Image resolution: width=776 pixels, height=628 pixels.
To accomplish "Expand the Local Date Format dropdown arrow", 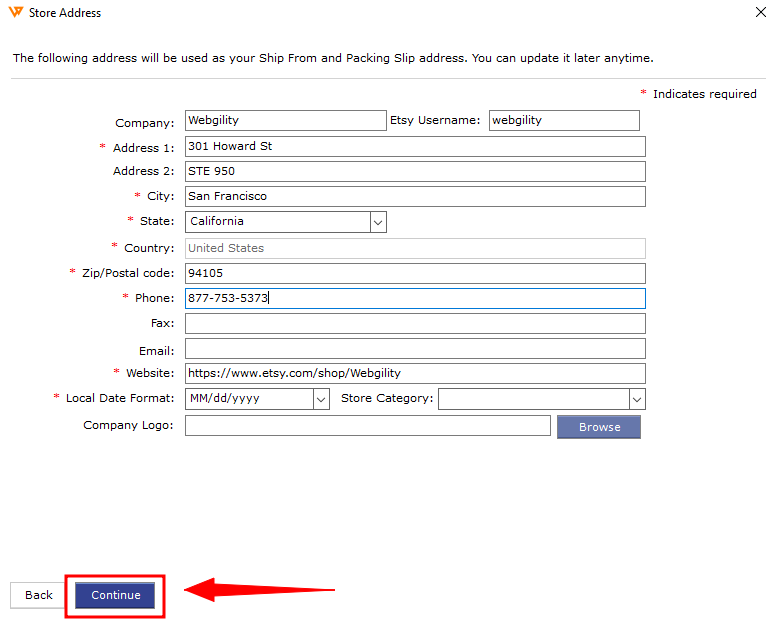I will 321,399.
